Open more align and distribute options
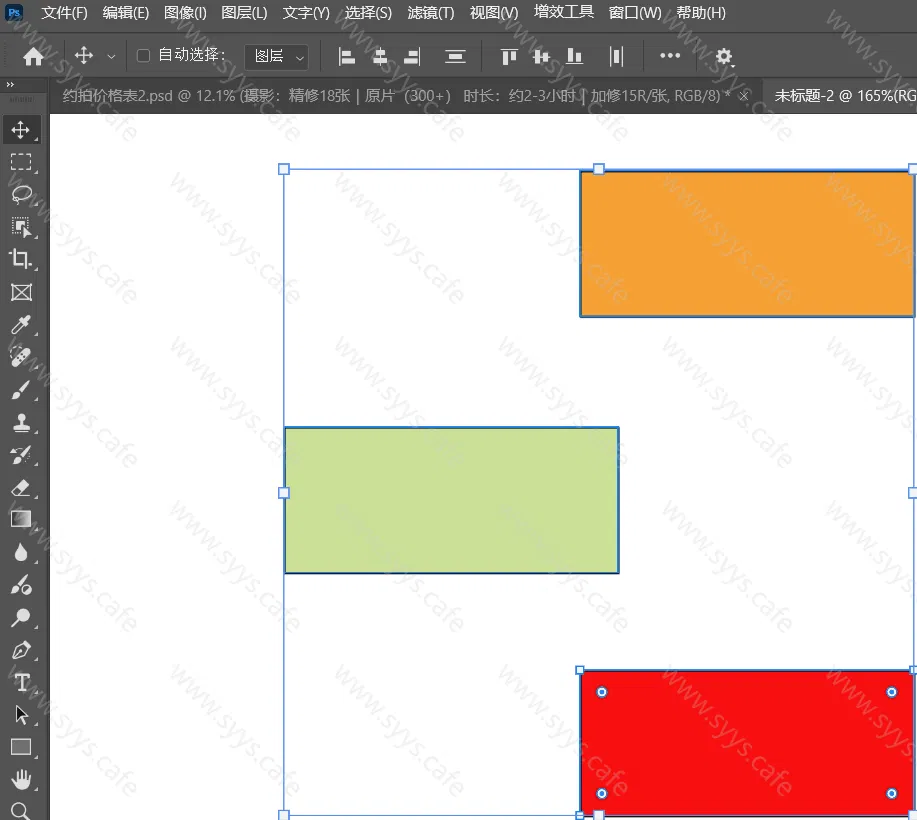Image resolution: width=917 pixels, height=820 pixels. tap(670, 56)
